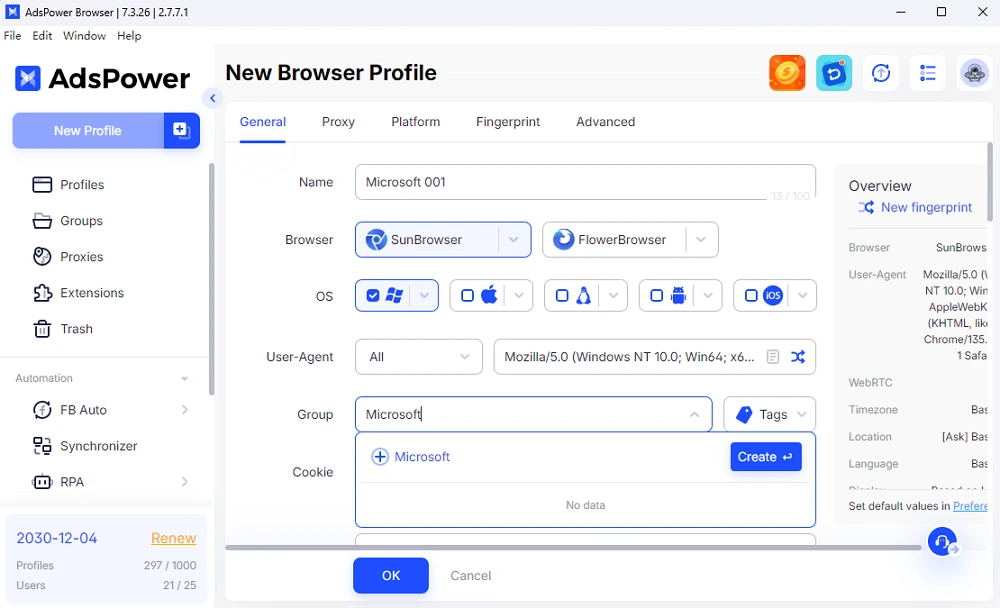Screen dimensions: 1000x608
Task: Expand SunBrowser version dropdown arrow
Action: [x=514, y=240]
